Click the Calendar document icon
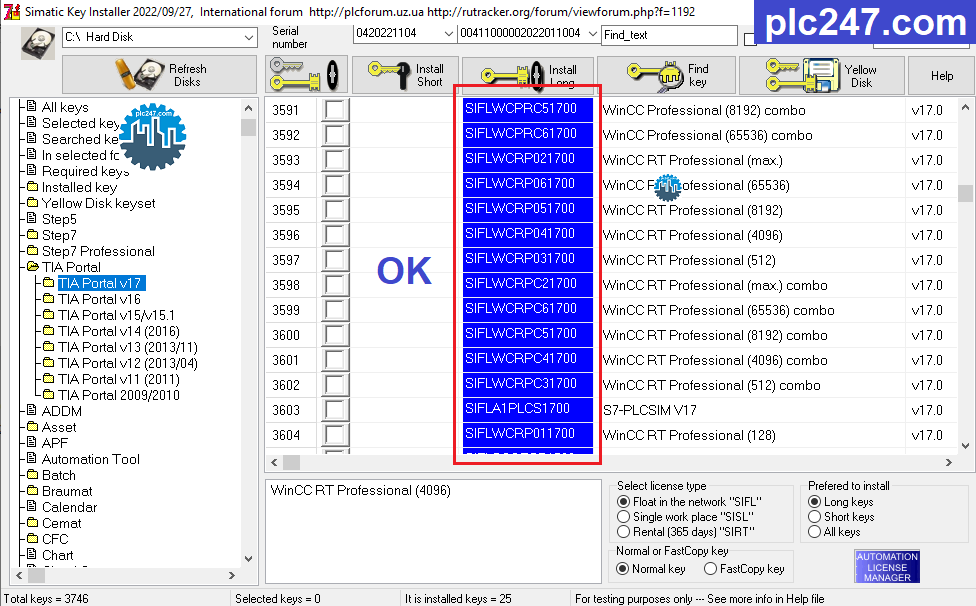 coord(32,506)
